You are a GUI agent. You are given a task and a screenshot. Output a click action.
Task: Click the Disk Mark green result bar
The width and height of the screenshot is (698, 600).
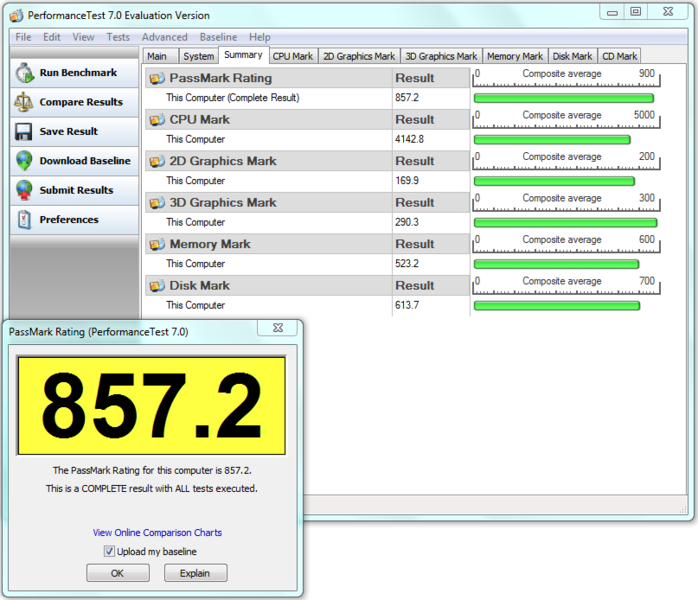pyautogui.click(x=556, y=305)
